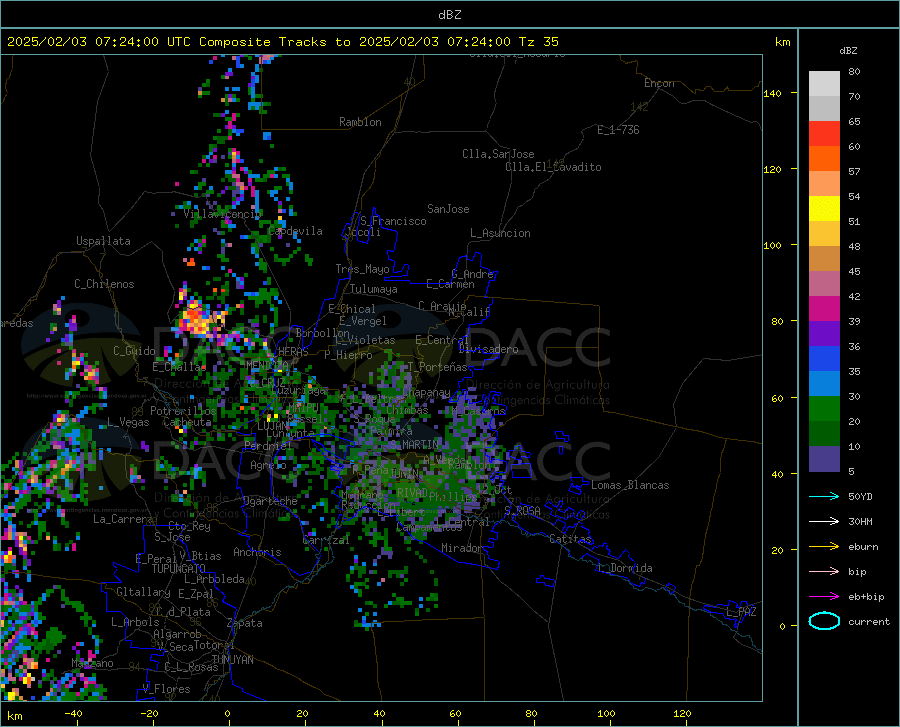Click the 'Divisadero' map label
Viewport: 900px width, 727px height.
pos(488,349)
